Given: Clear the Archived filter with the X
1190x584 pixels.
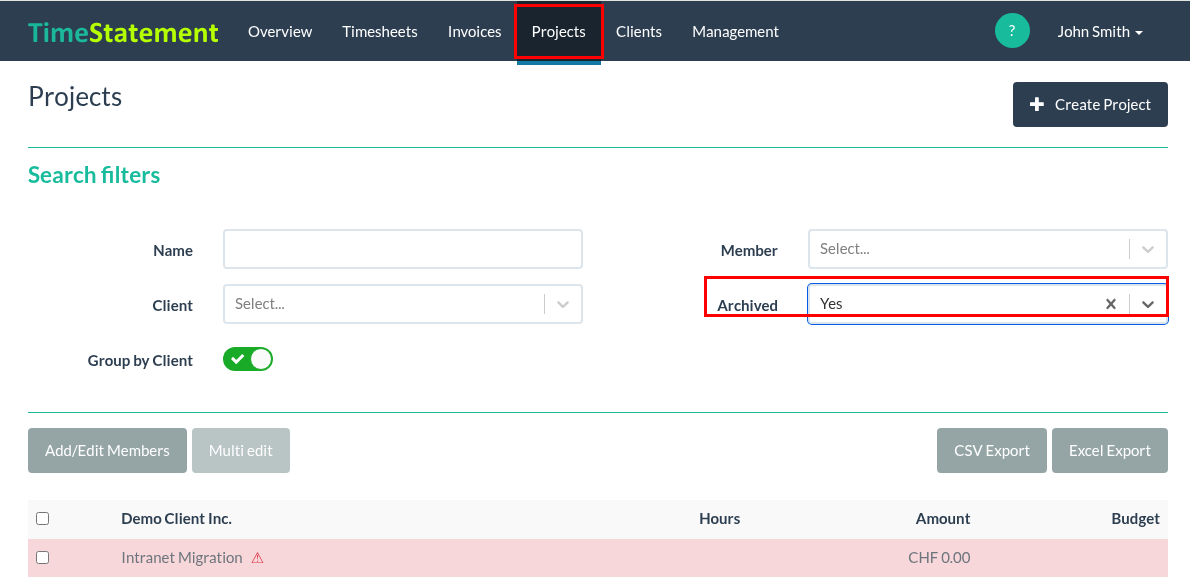Looking at the screenshot, I should 1110,304.
